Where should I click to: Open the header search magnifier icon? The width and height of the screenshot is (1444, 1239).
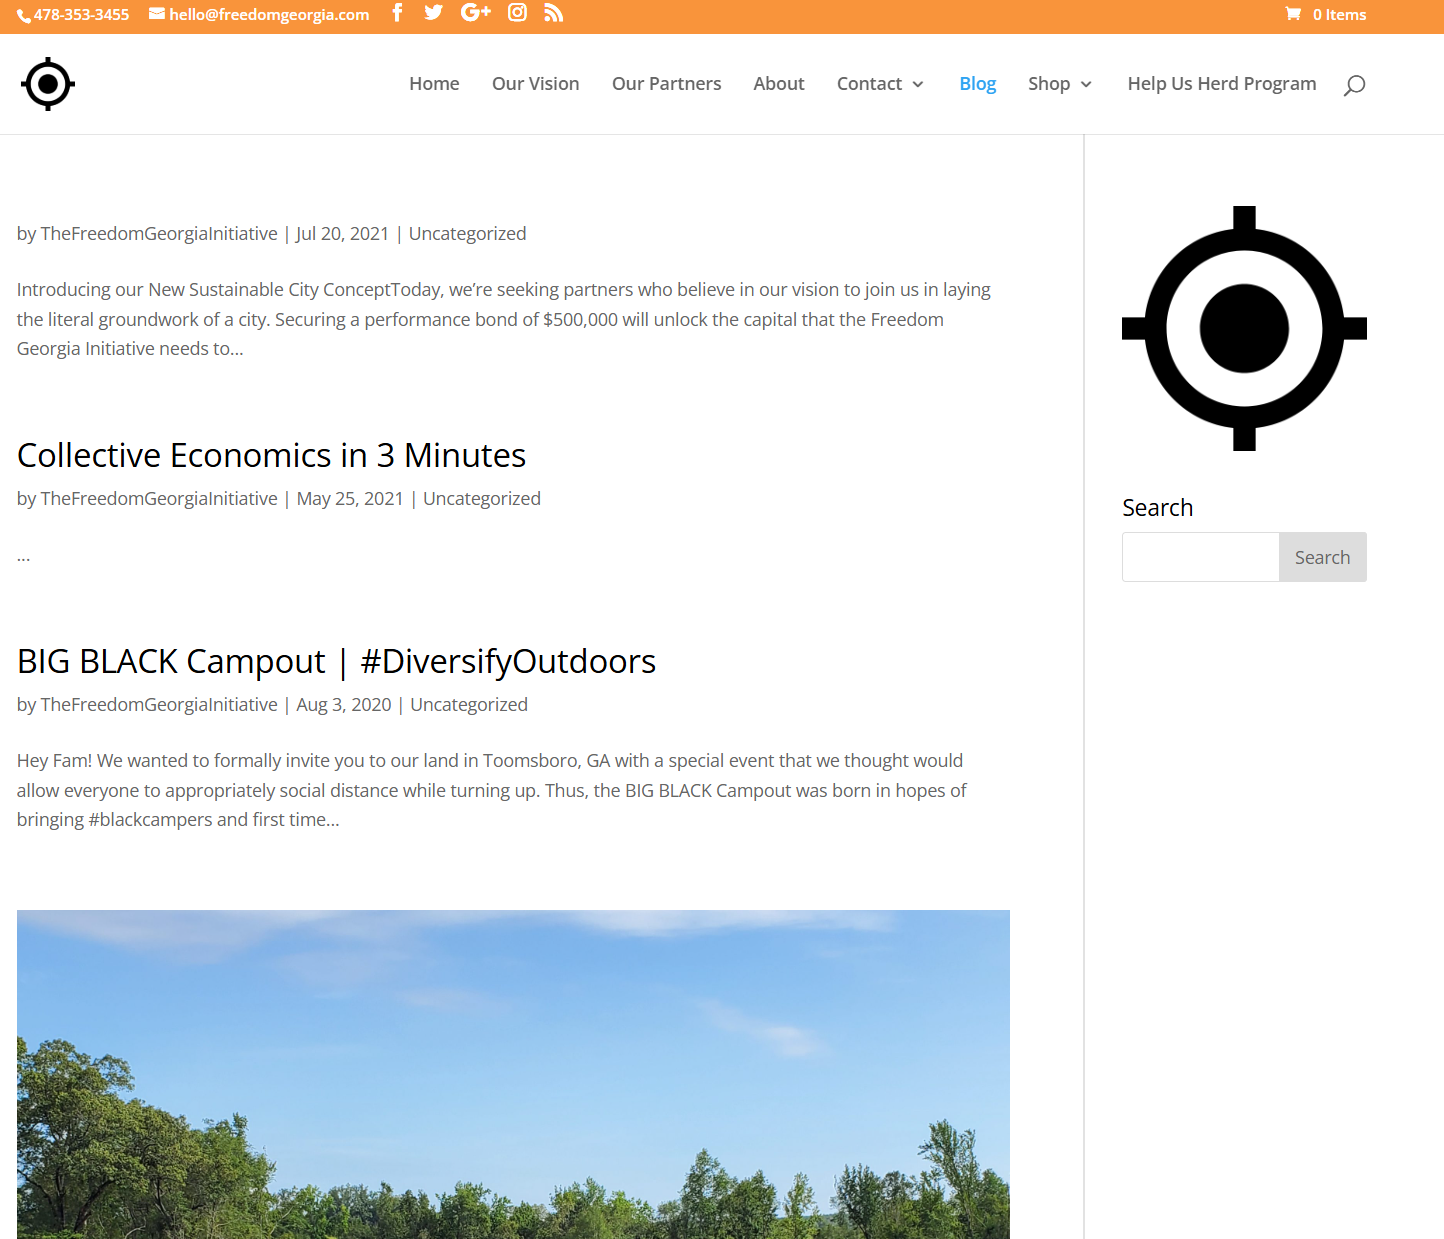coord(1354,85)
